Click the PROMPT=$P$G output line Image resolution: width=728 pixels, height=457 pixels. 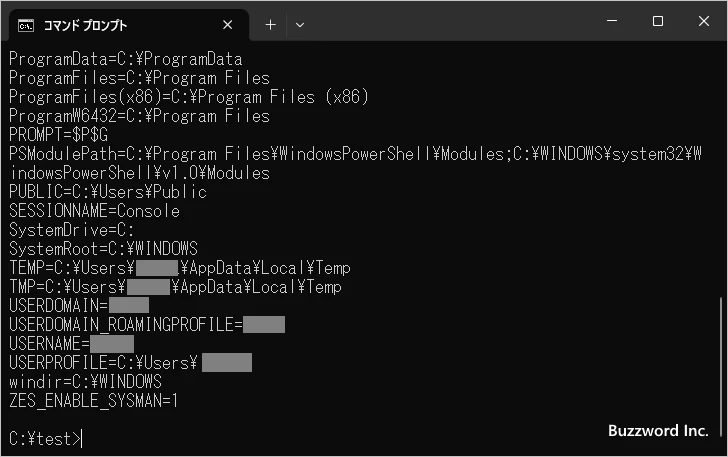pyautogui.click(x=58, y=135)
